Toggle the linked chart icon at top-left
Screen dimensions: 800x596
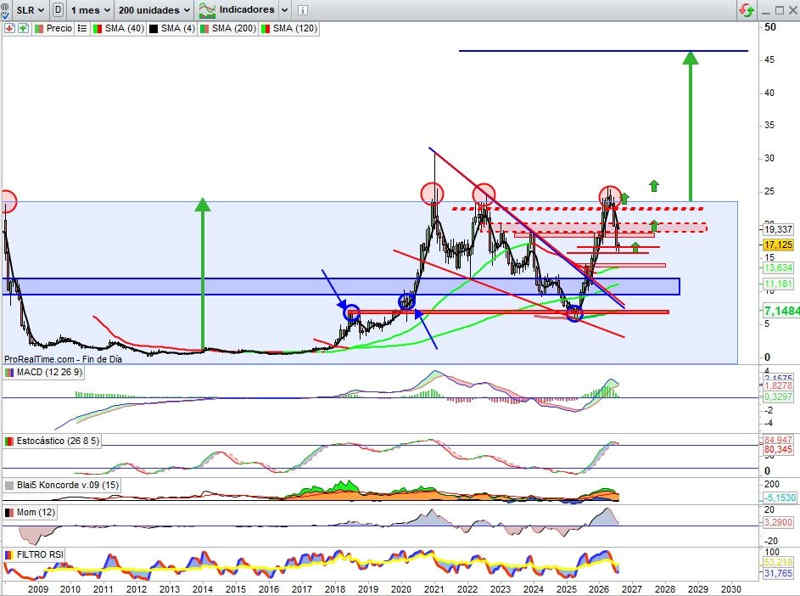pyautogui.click(x=5, y=10)
